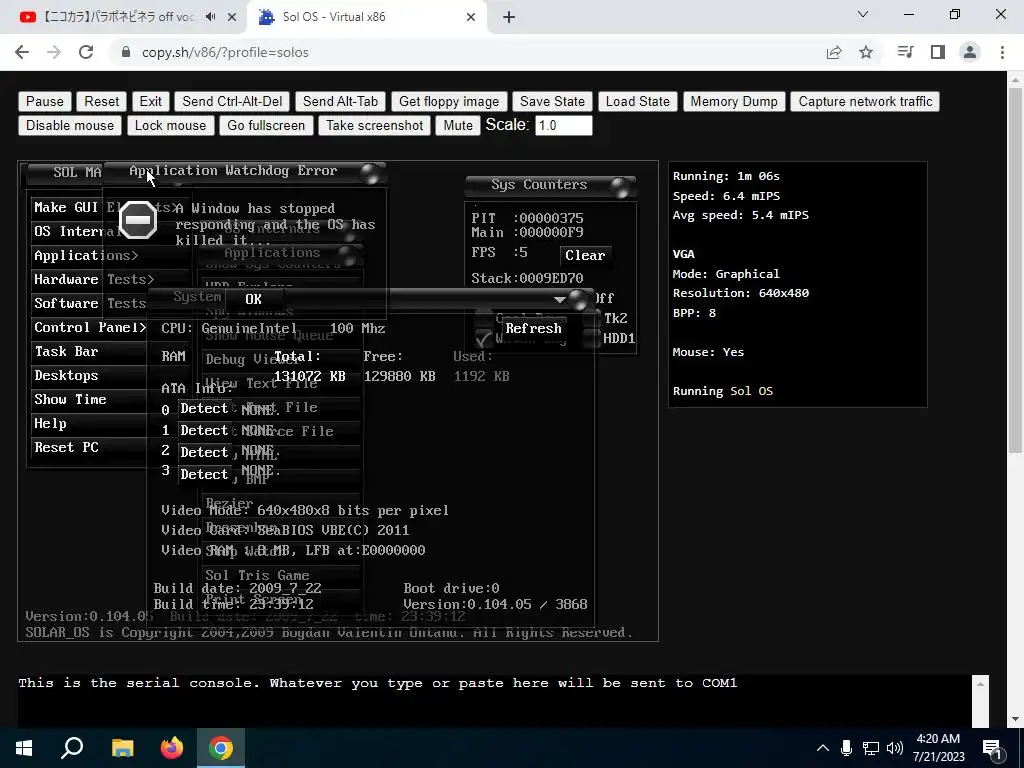This screenshot has width=1024, height=768.
Task: Click Go fullscreen button
Action: [266, 125]
